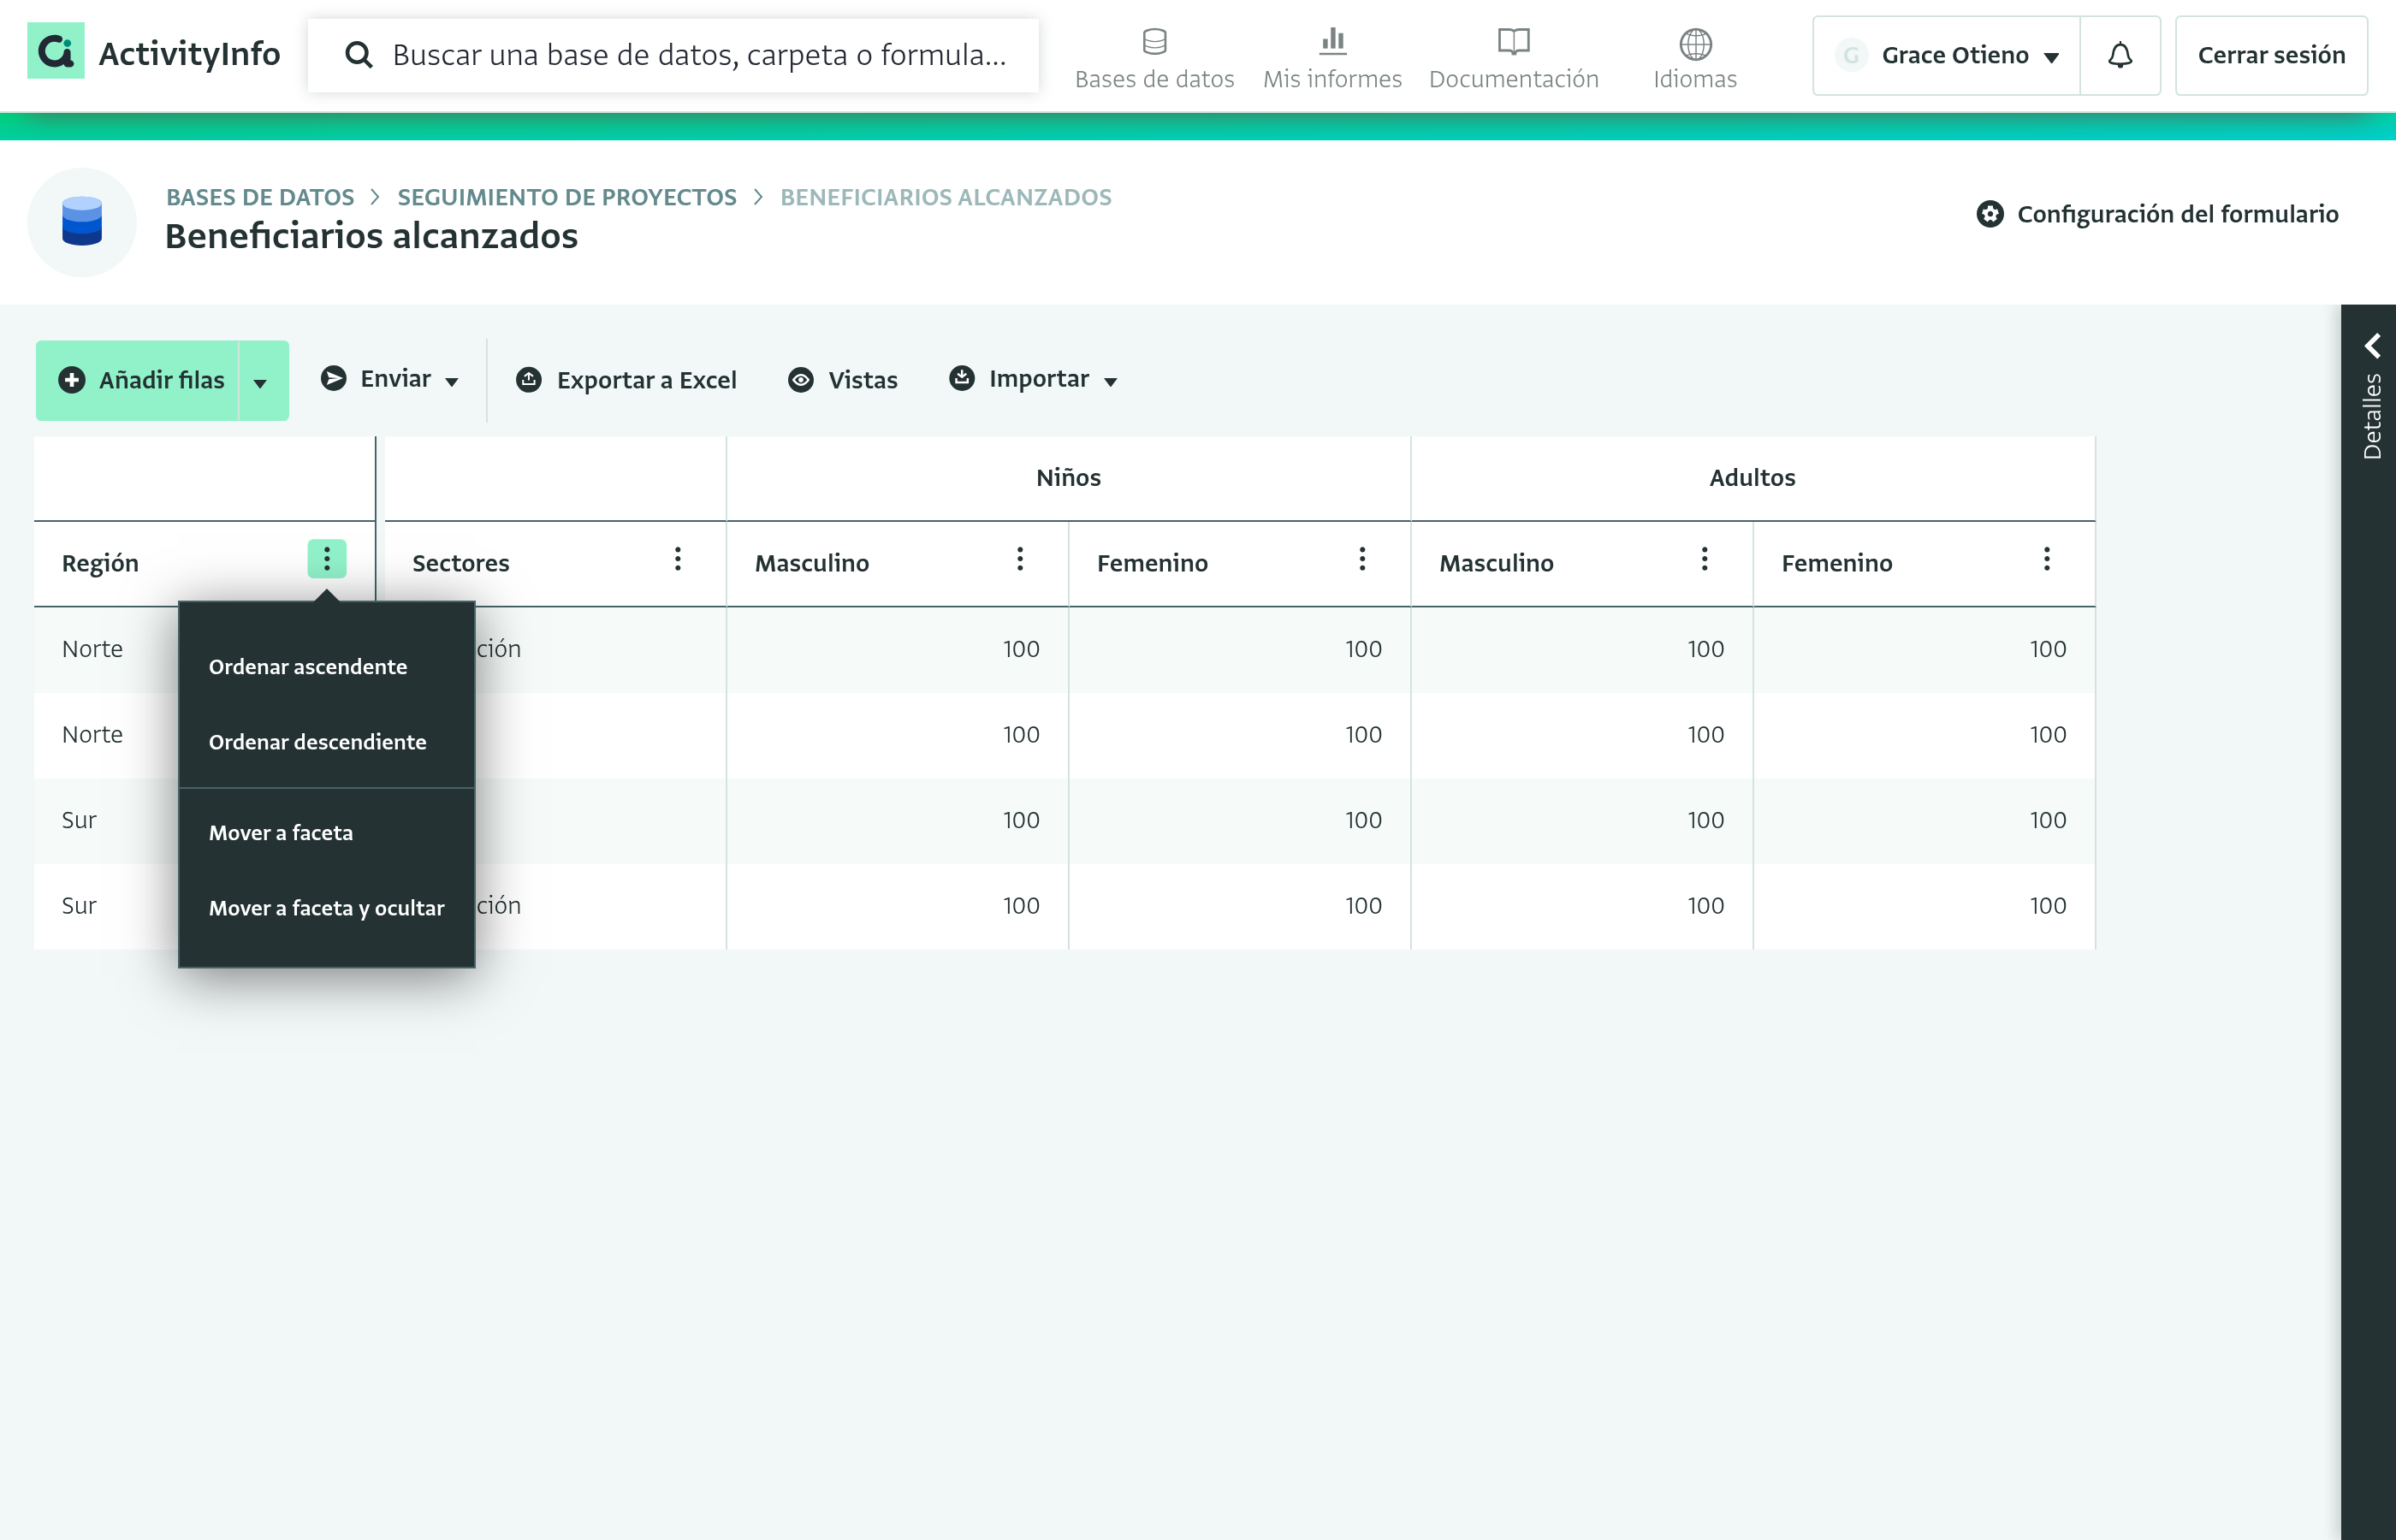Open the notifications bell
This screenshot has height=1540, width=2396.
(2120, 56)
